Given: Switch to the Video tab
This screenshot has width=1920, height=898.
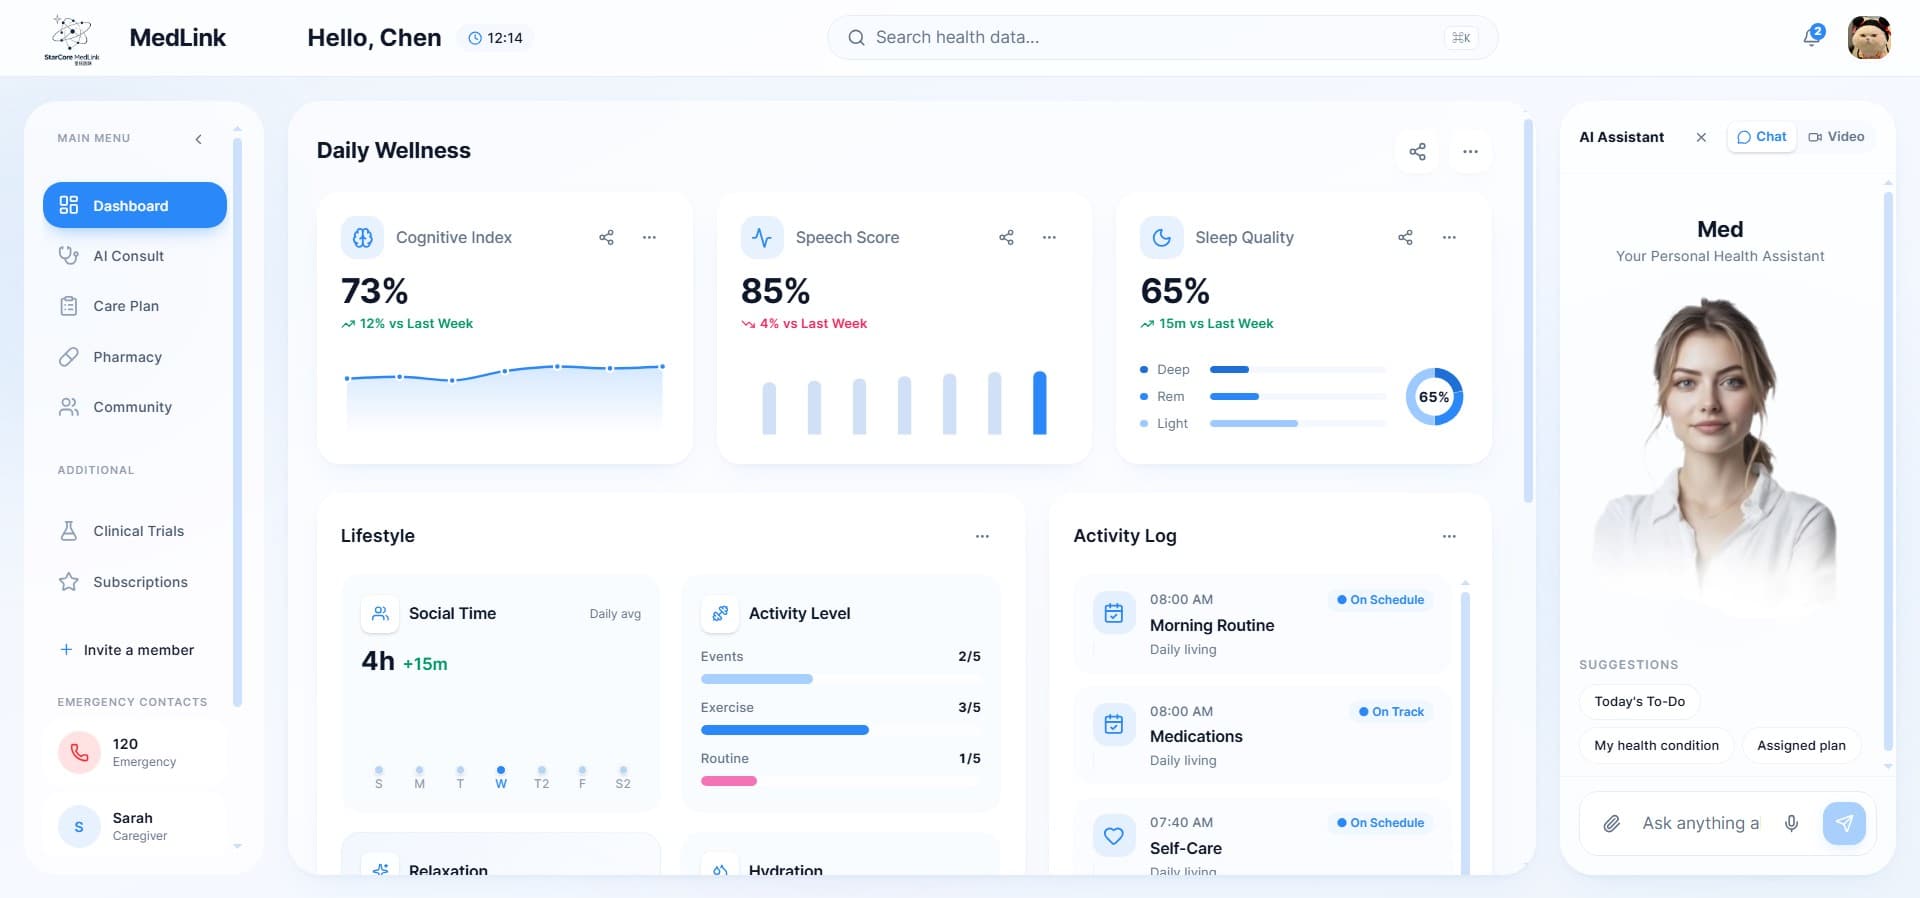Looking at the screenshot, I should coord(1836,137).
